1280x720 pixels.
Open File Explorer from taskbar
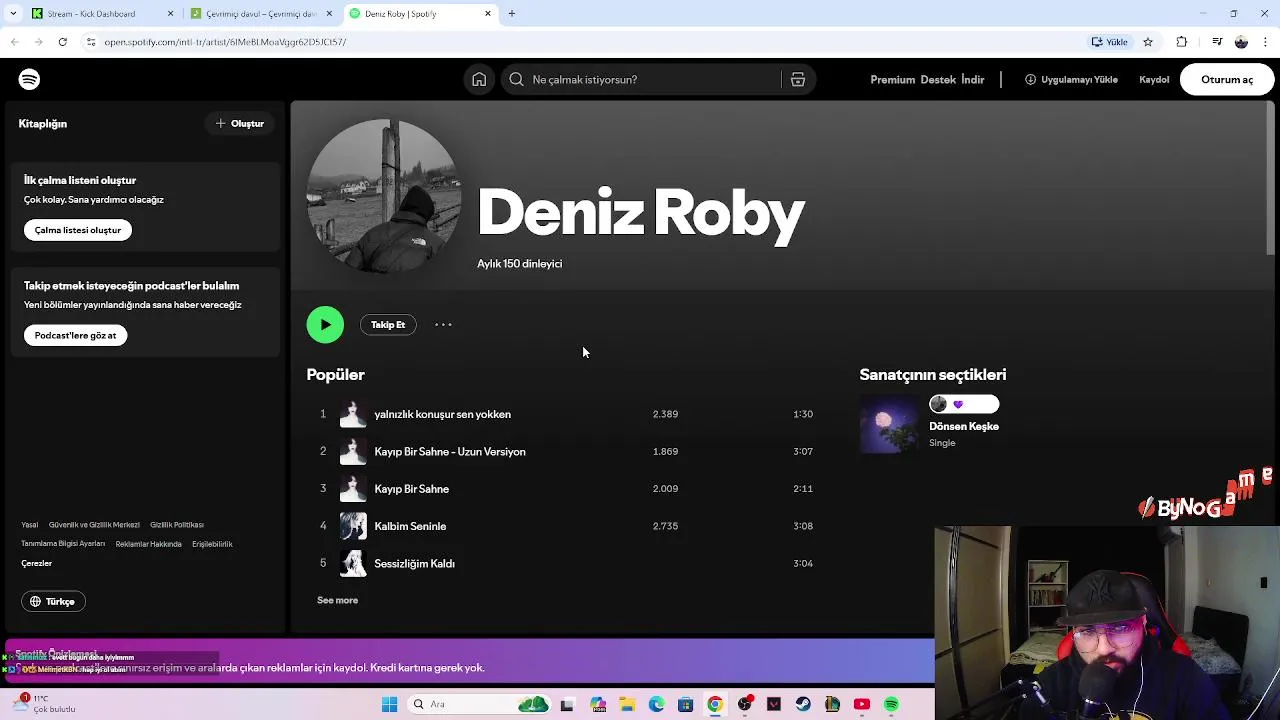[x=627, y=704]
